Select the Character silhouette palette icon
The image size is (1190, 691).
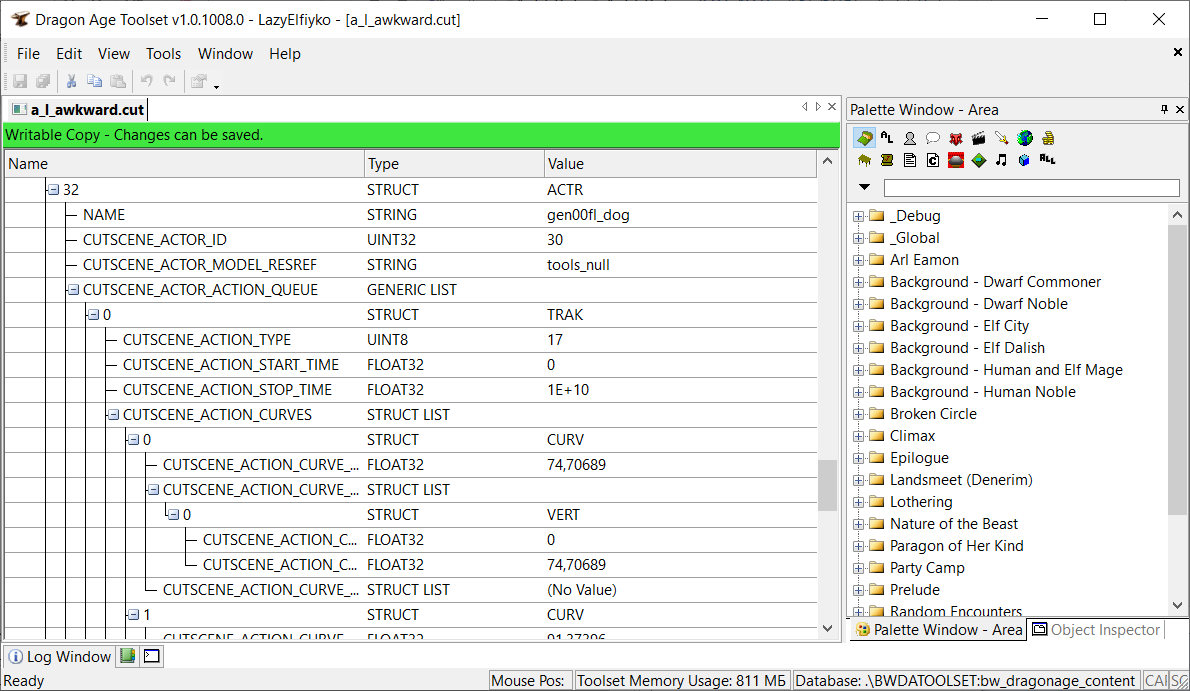910,138
